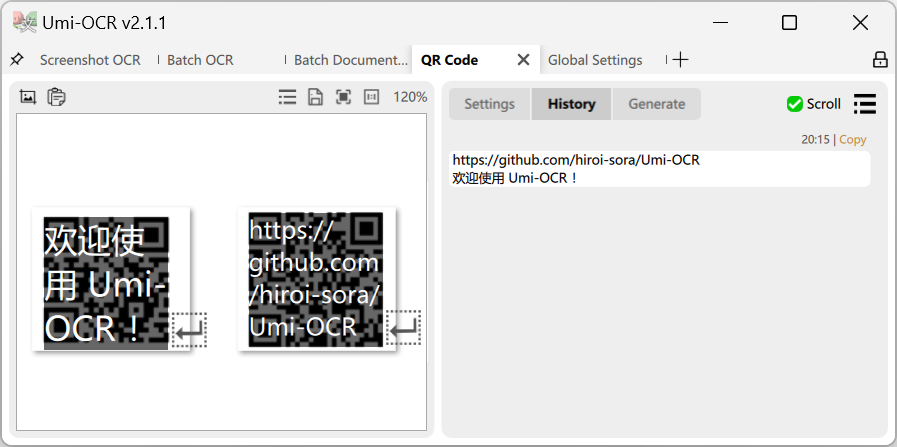Click the pin window icon in tab bar

click(x=17, y=59)
